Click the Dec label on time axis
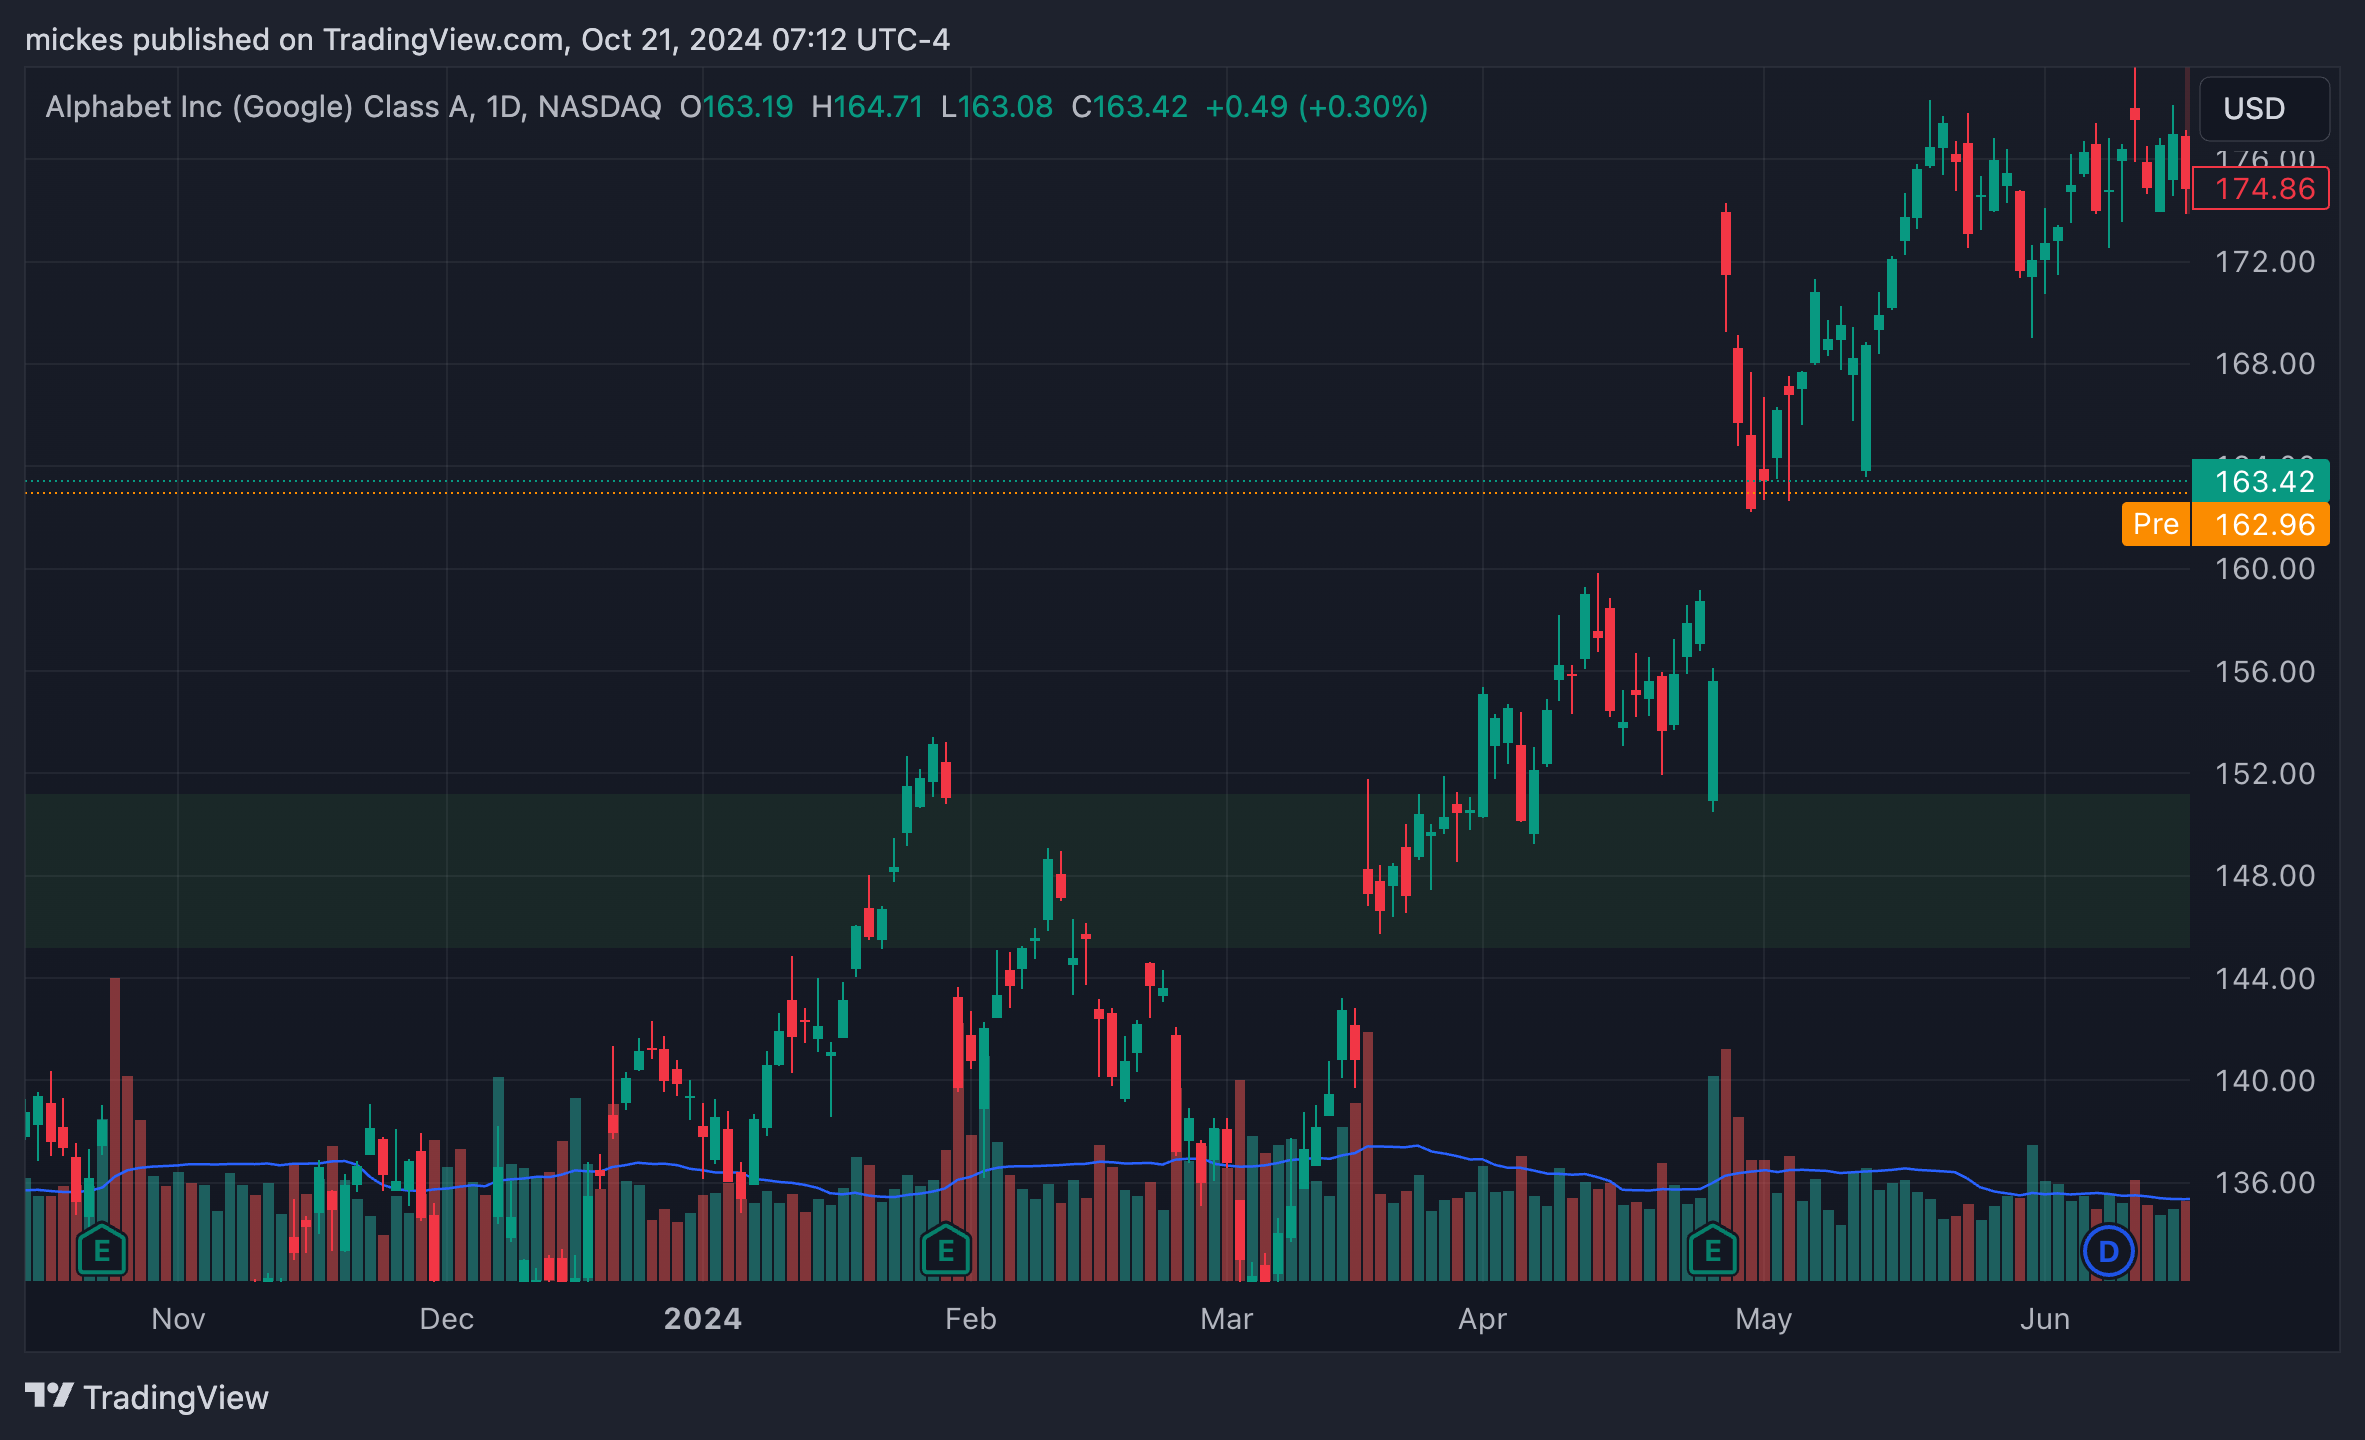Viewport: 2365px width, 1440px height. 446,1319
